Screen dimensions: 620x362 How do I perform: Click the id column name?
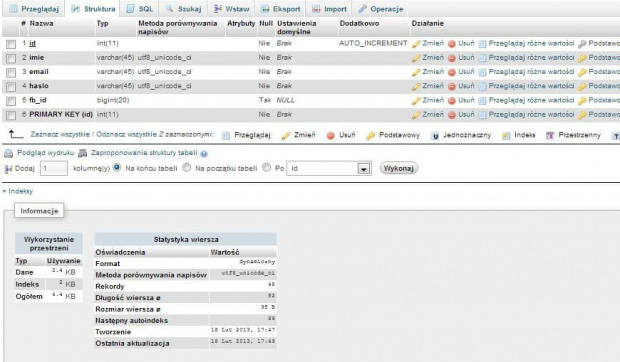(x=32, y=43)
